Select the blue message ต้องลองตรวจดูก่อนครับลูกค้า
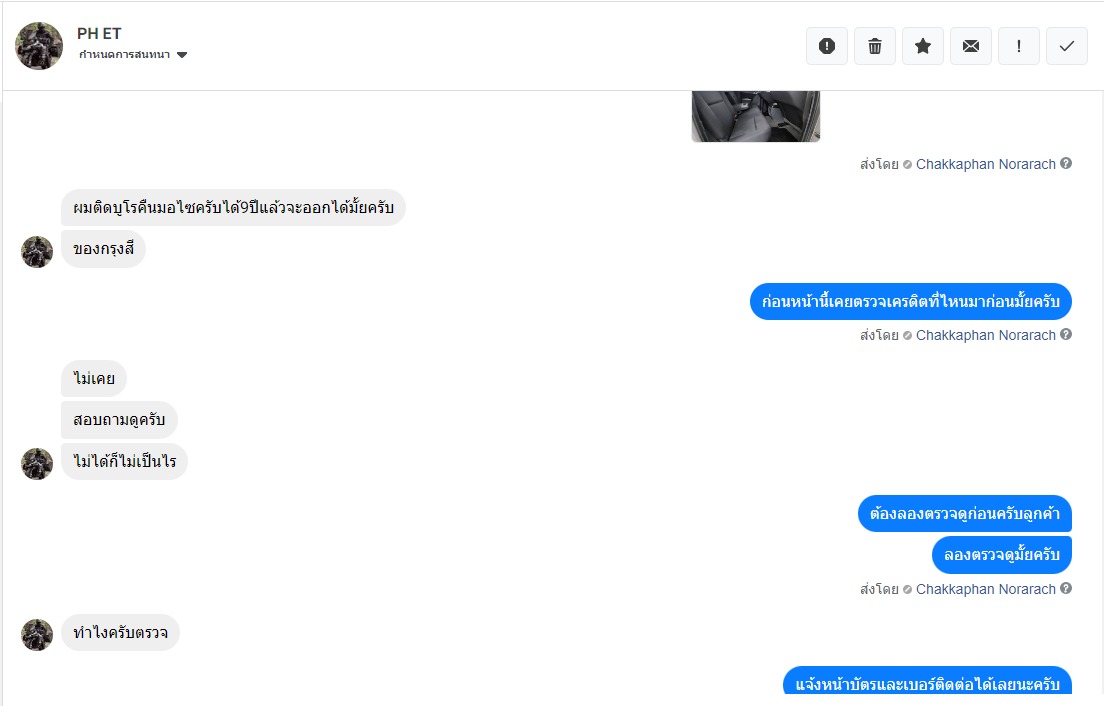 (965, 514)
